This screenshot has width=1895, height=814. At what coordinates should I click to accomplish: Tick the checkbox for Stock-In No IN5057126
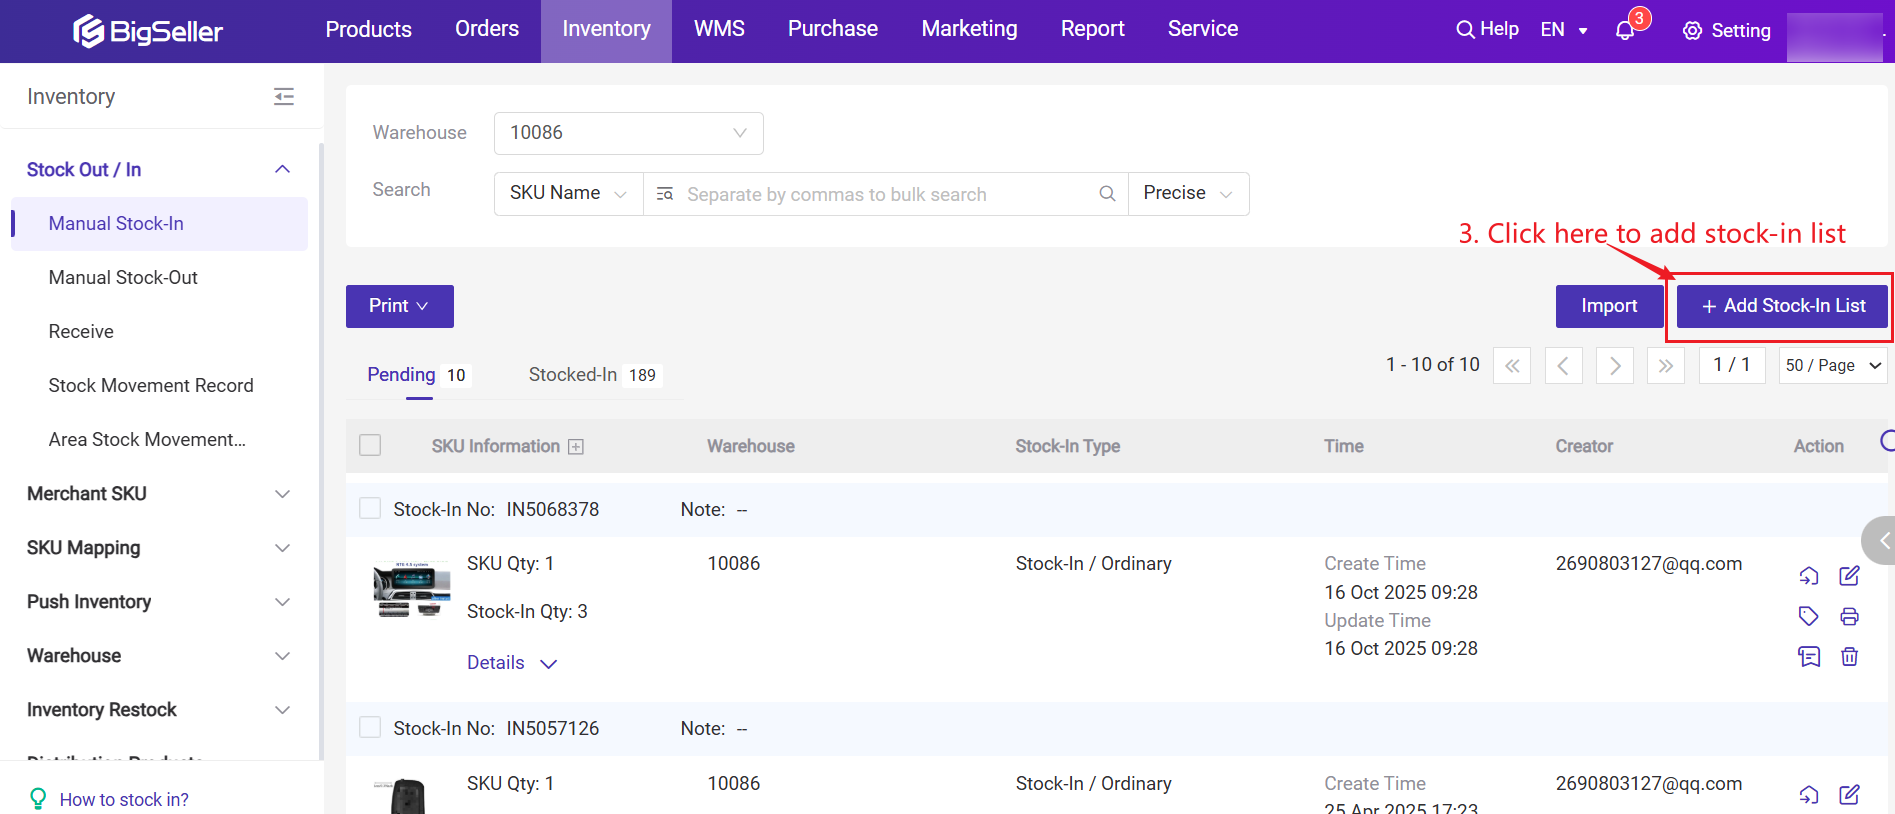[x=370, y=728]
